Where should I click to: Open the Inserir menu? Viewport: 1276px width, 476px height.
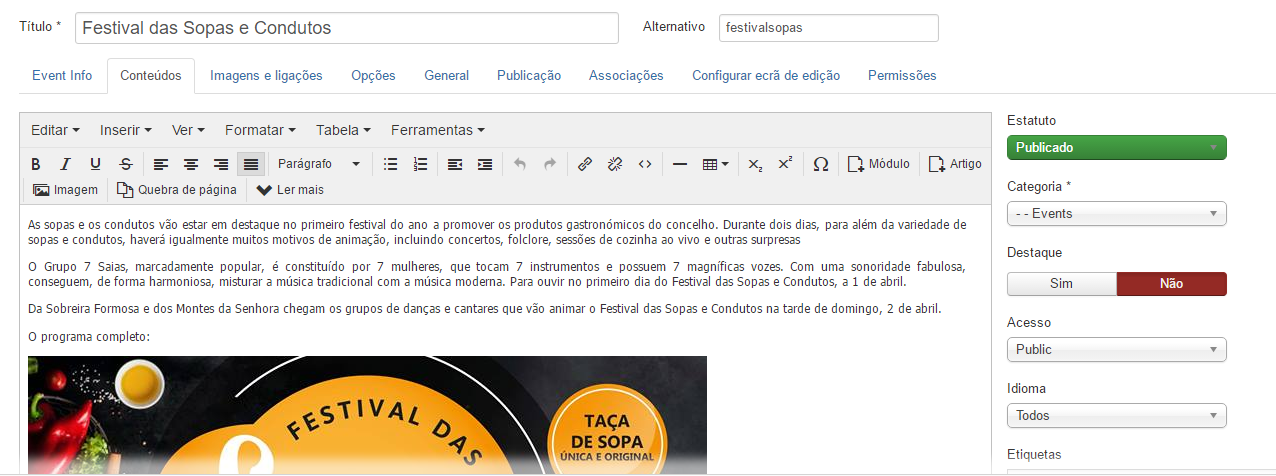[x=126, y=130]
